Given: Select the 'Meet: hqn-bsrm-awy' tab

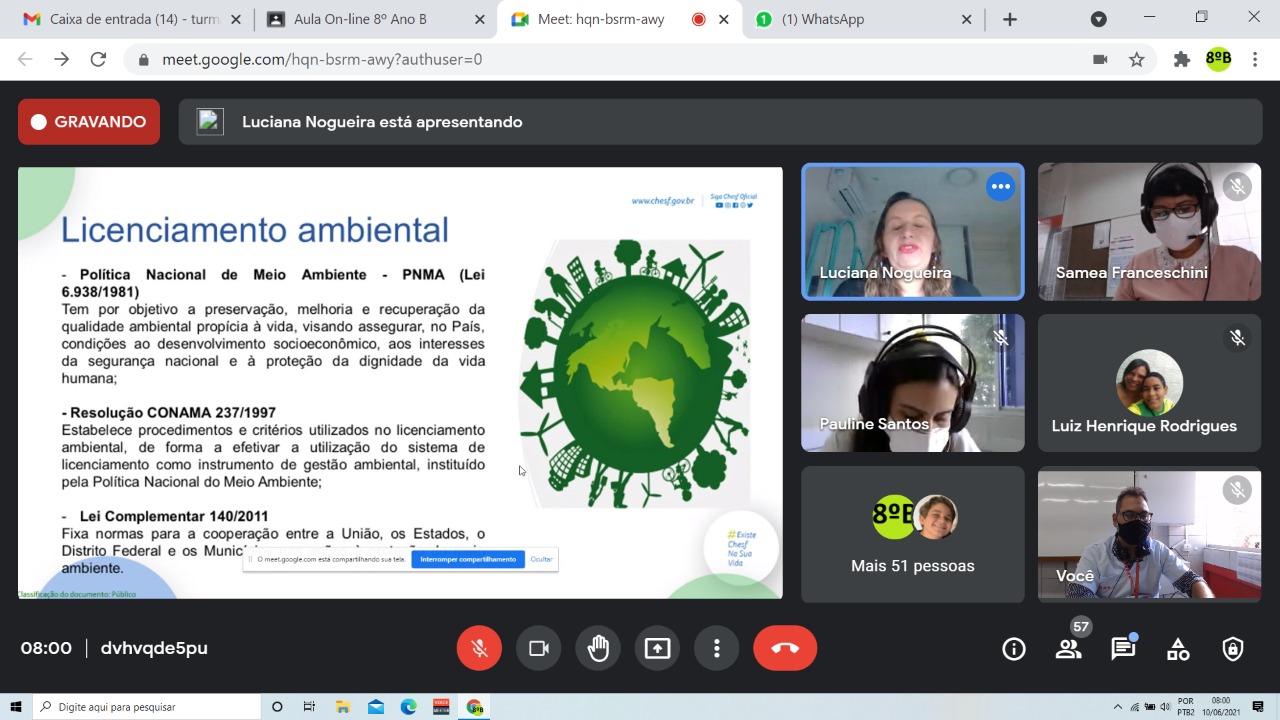Looking at the screenshot, I should click(x=620, y=19).
